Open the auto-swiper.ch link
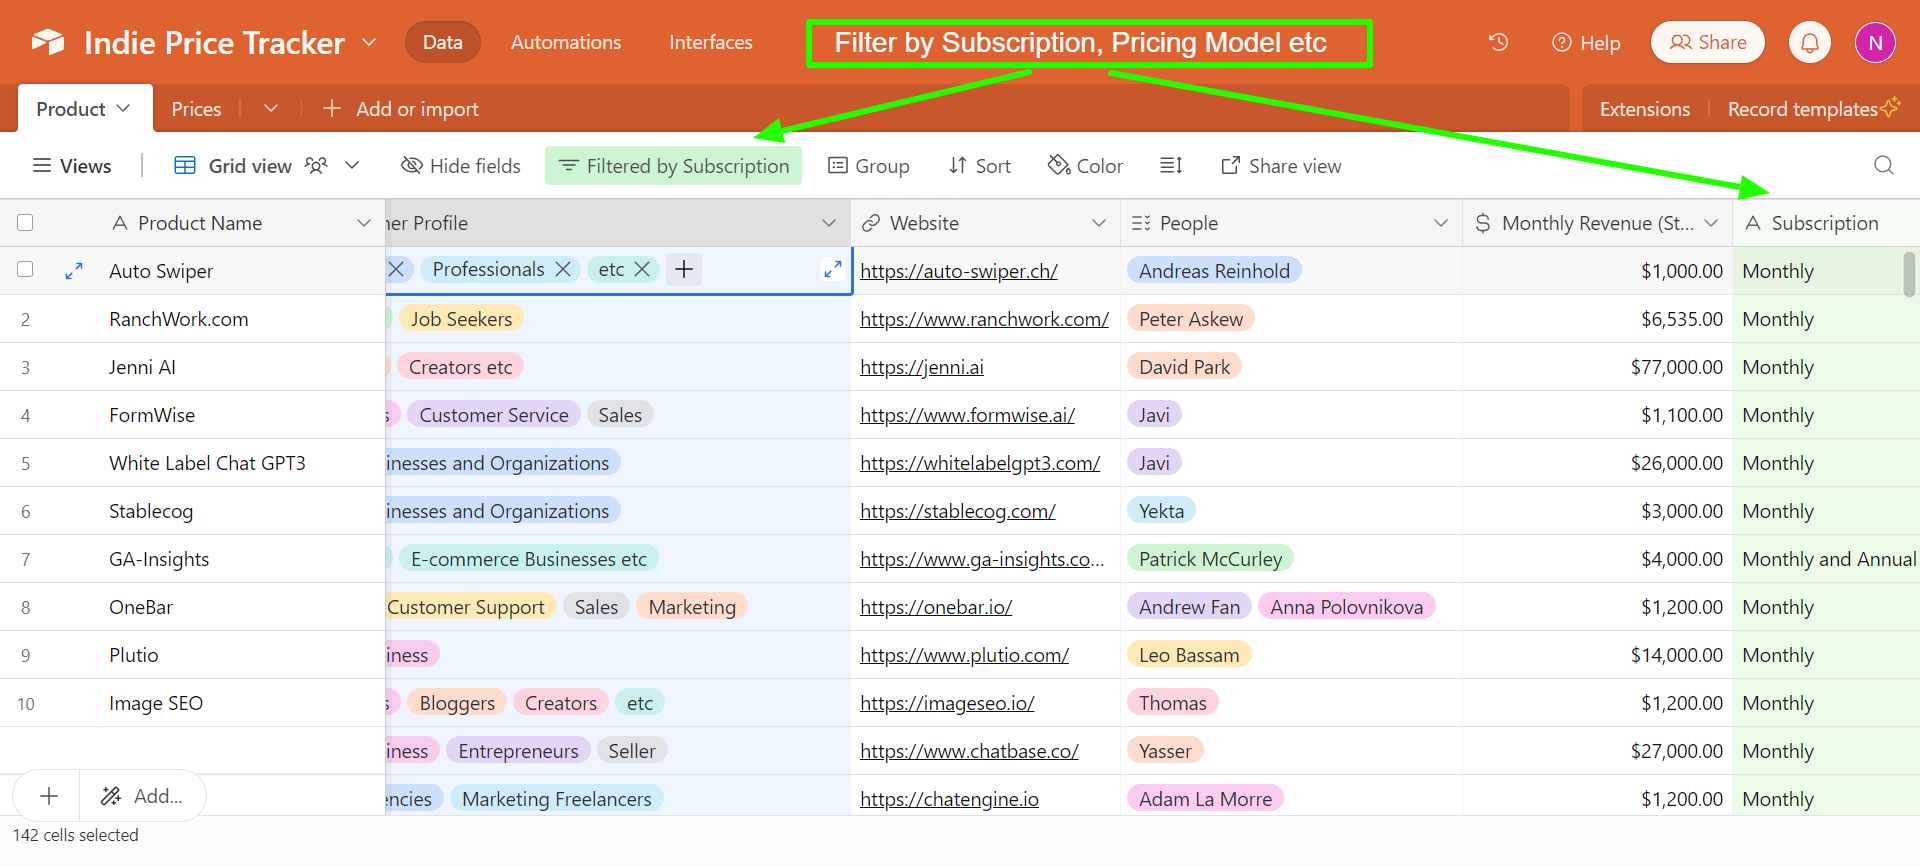 coord(958,271)
